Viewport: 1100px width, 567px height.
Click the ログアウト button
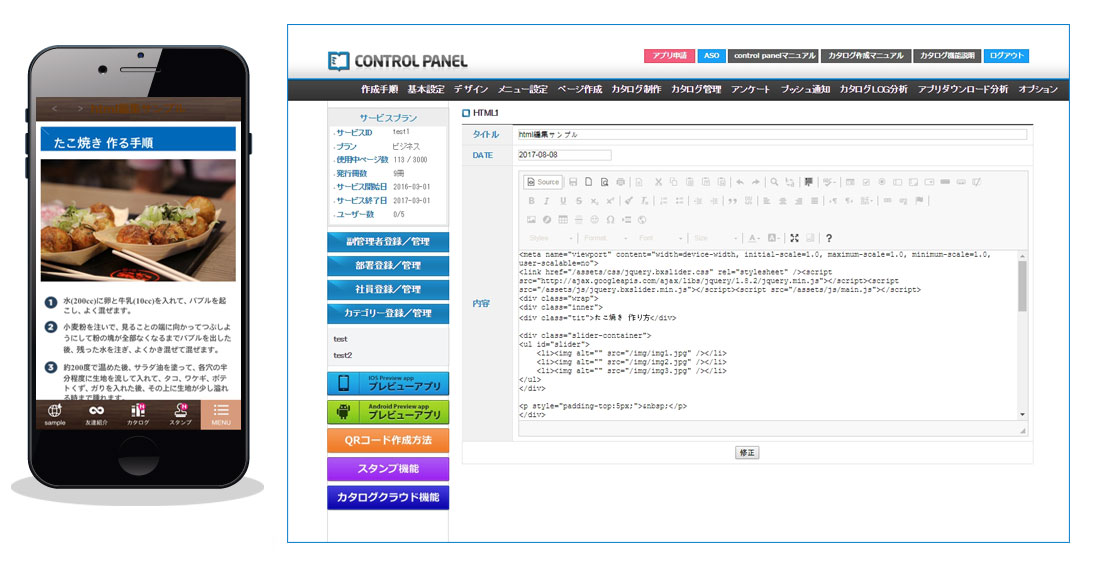(x=1006, y=56)
